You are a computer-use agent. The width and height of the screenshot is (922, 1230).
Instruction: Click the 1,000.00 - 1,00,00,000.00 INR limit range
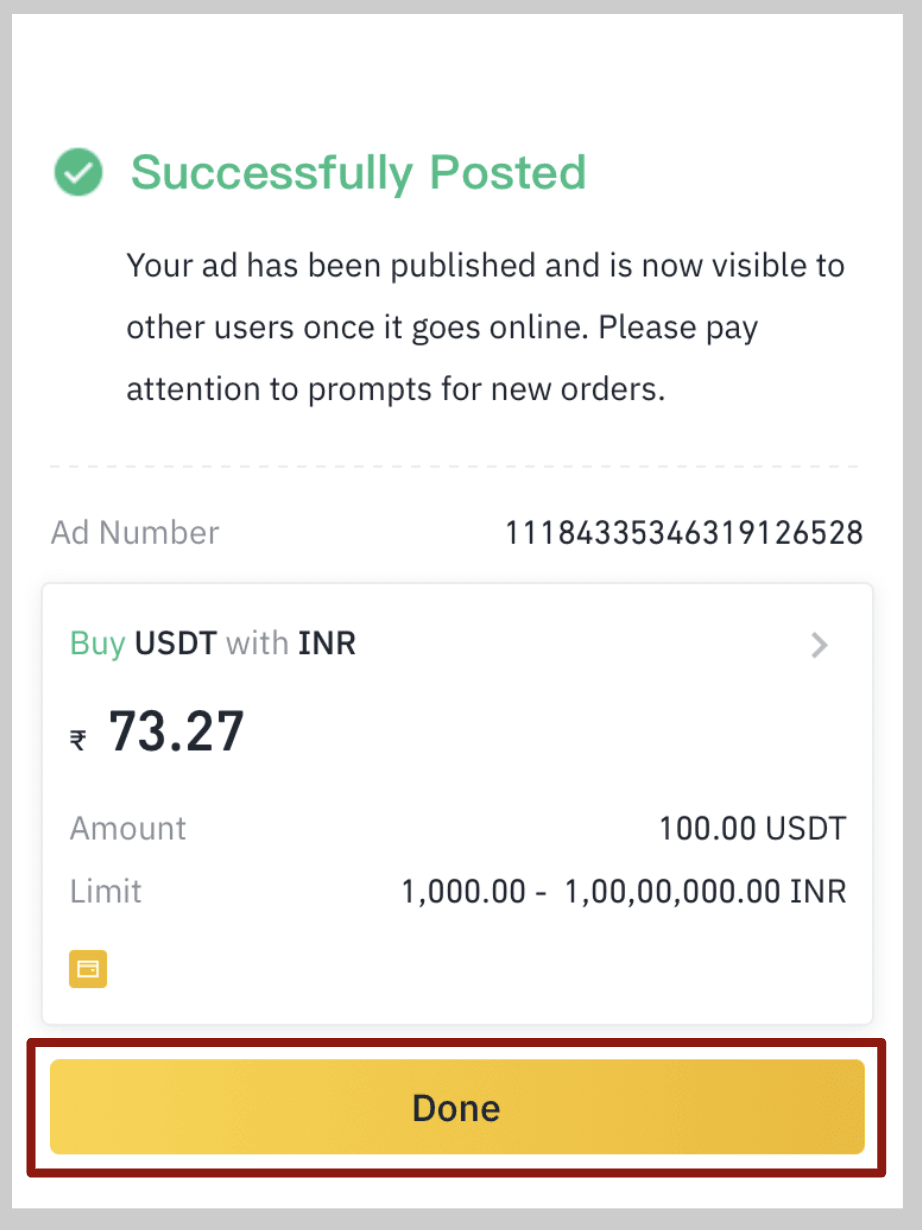(624, 891)
